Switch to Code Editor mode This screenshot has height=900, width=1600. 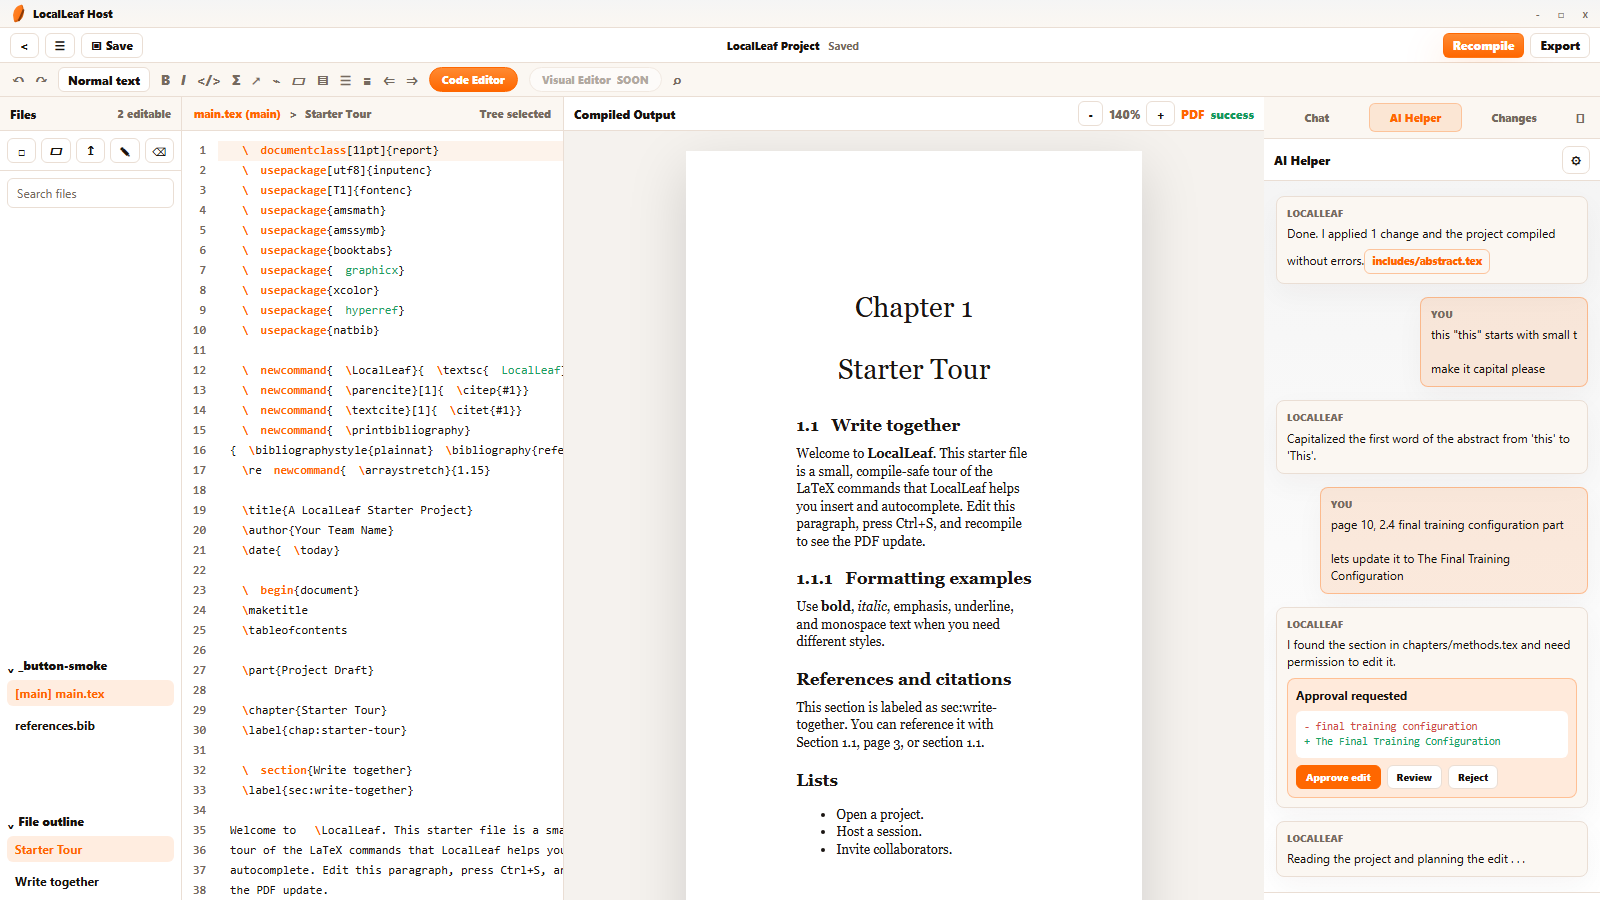(473, 80)
